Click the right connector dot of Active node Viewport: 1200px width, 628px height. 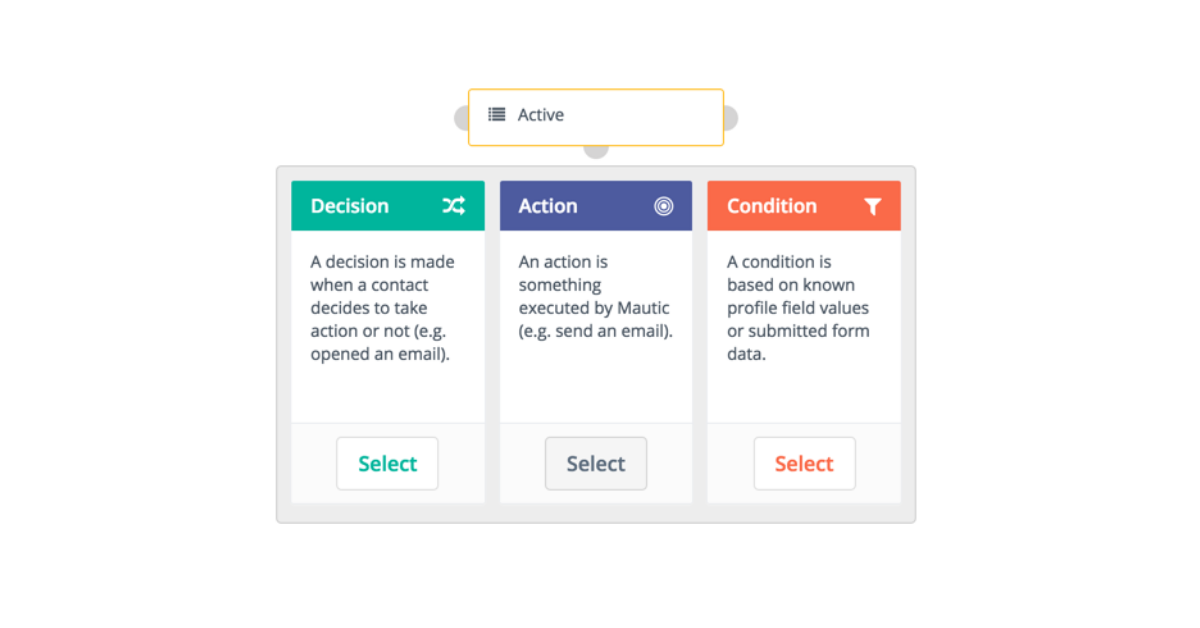click(x=730, y=118)
